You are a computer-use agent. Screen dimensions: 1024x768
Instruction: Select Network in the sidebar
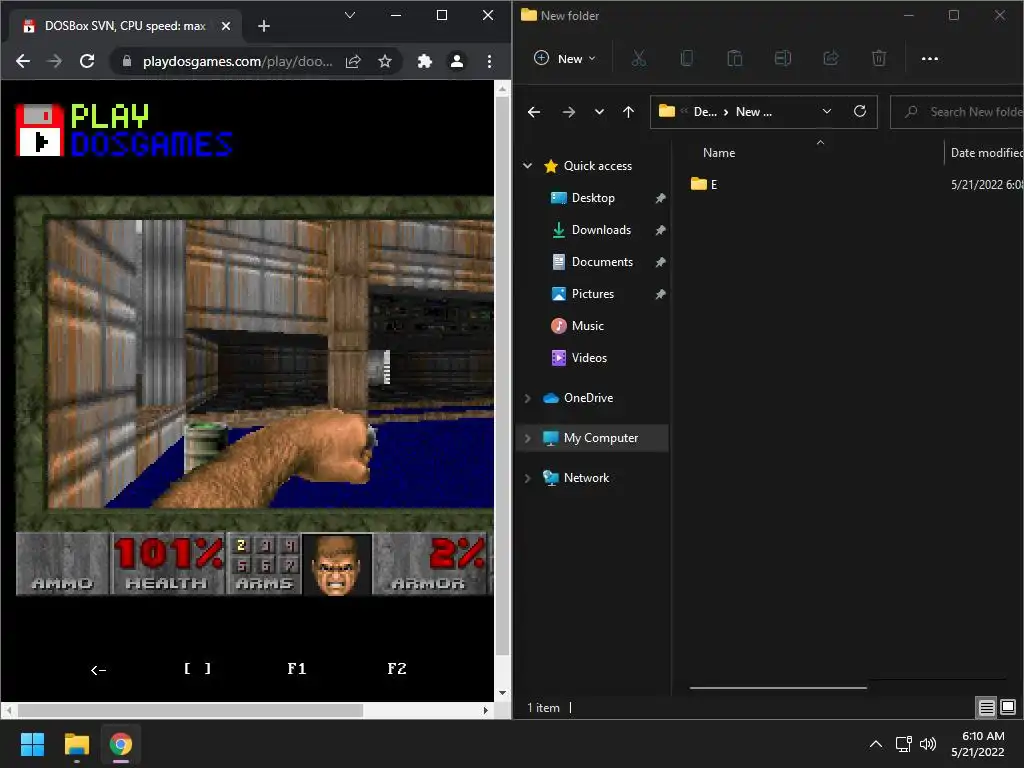pos(586,478)
